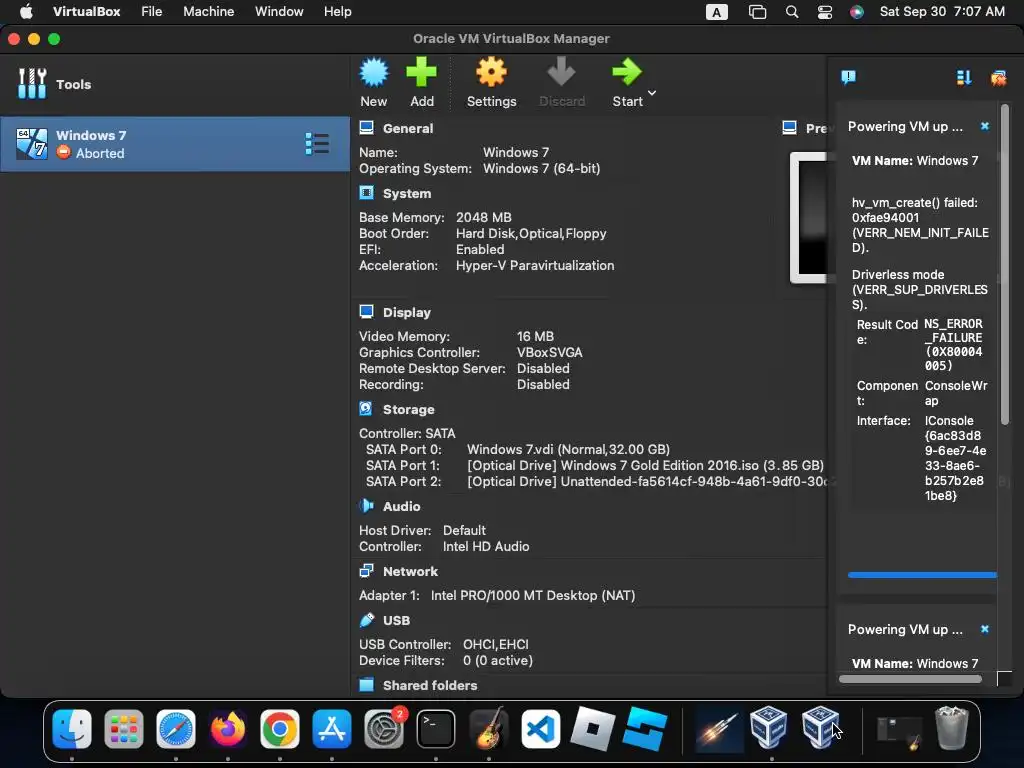
Task: Open the dropdown arrow beside Start
Action: [x=652, y=93]
